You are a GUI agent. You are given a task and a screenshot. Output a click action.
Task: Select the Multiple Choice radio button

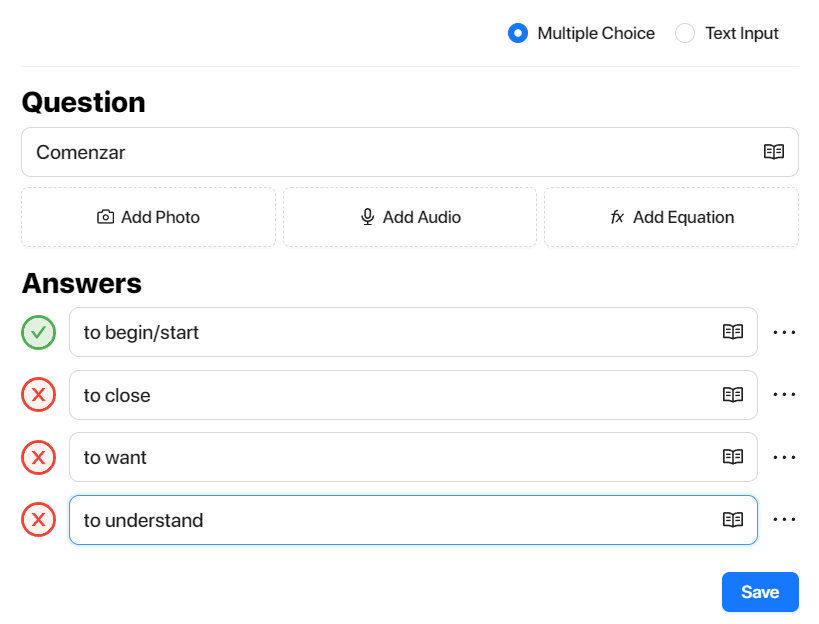pyautogui.click(x=518, y=33)
